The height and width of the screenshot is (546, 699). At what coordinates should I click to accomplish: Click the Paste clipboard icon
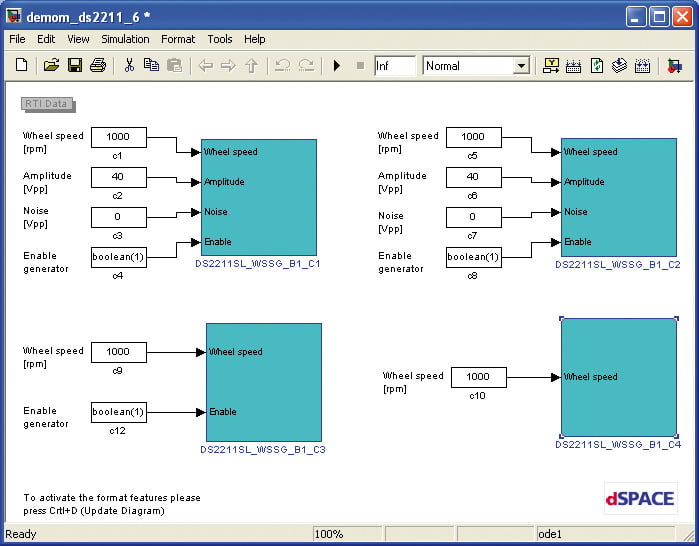point(174,66)
